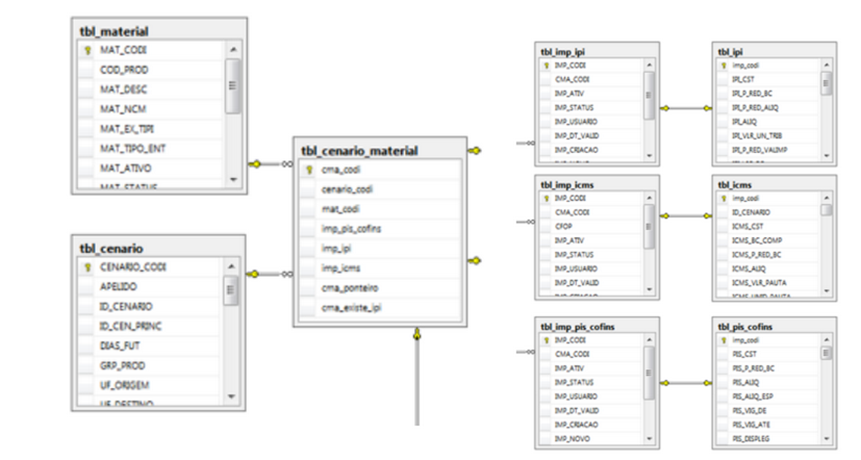Image resolution: width=861 pixels, height=460 pixels.
Task: Select the IMP_NOVO column in tbl_imp_pis_cofins
Action: pyautogui.click(x=590, y=439)
